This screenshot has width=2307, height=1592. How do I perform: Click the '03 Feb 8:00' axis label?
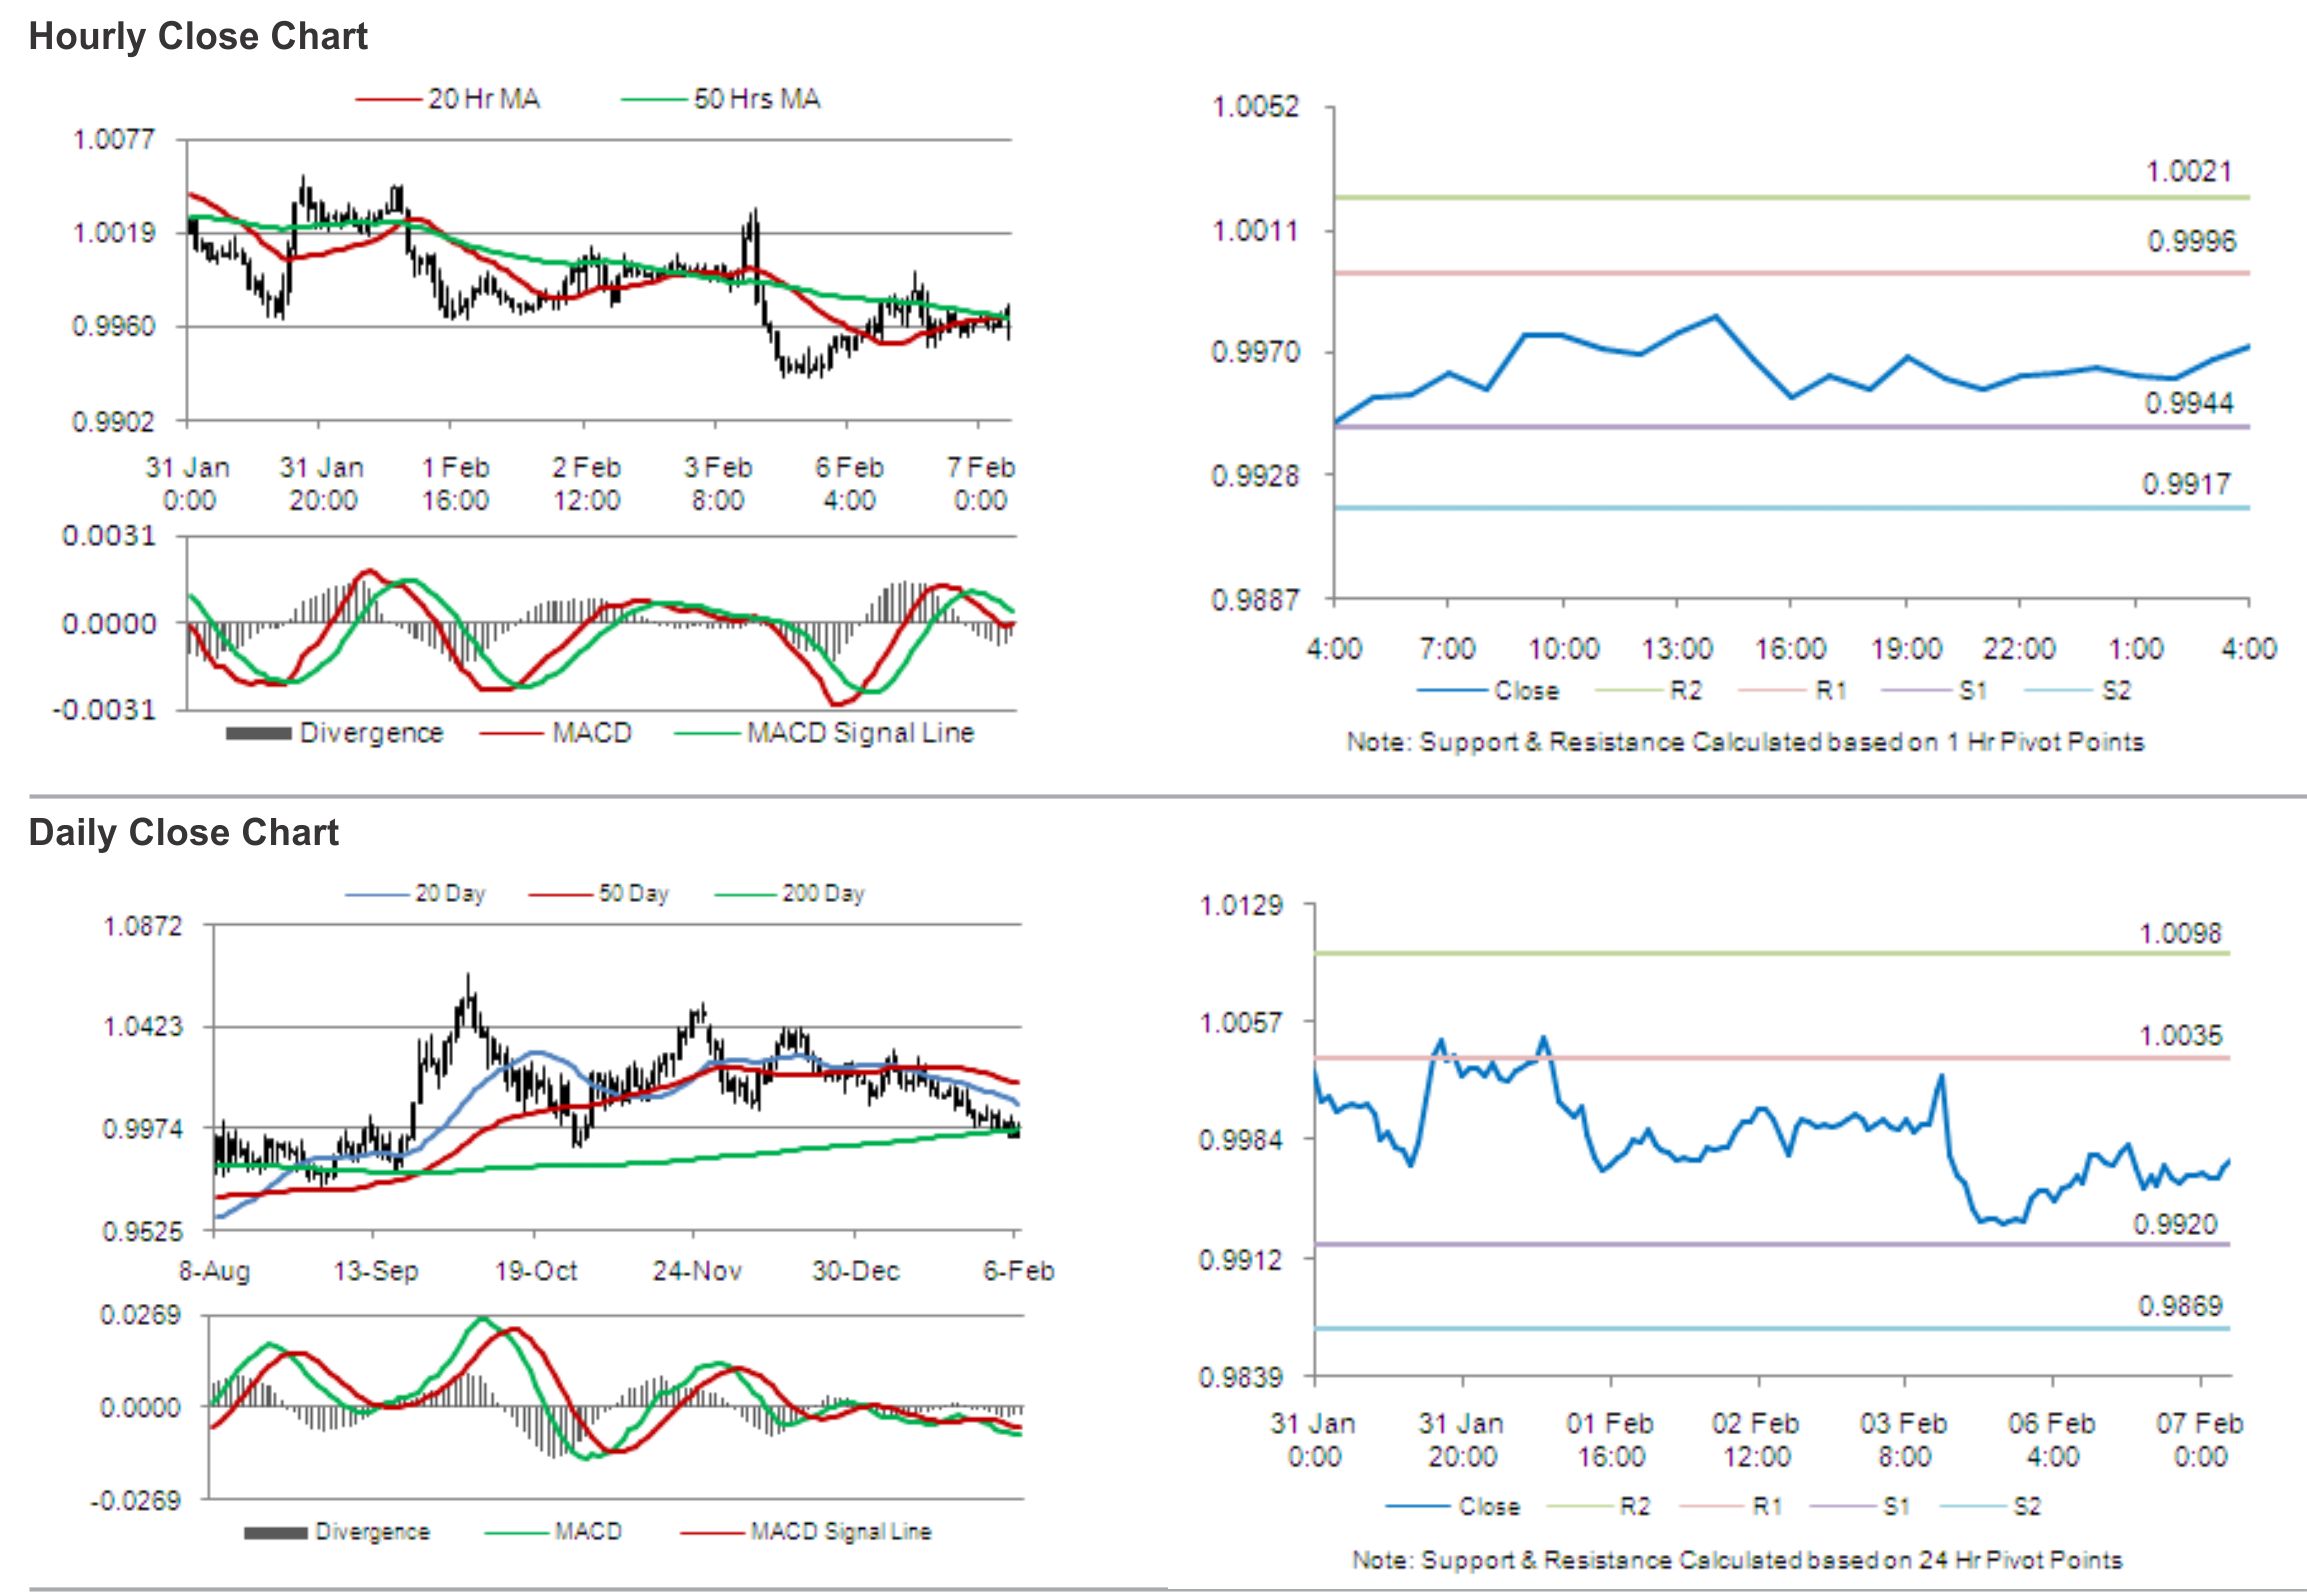pos(1904,1440)
